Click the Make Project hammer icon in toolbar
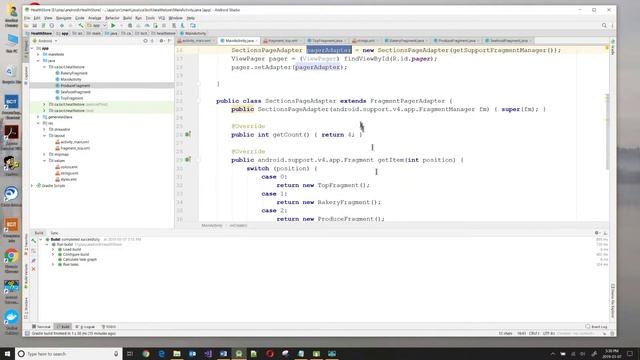The height and width of the screenshot is (360, 640). (81, 25)
